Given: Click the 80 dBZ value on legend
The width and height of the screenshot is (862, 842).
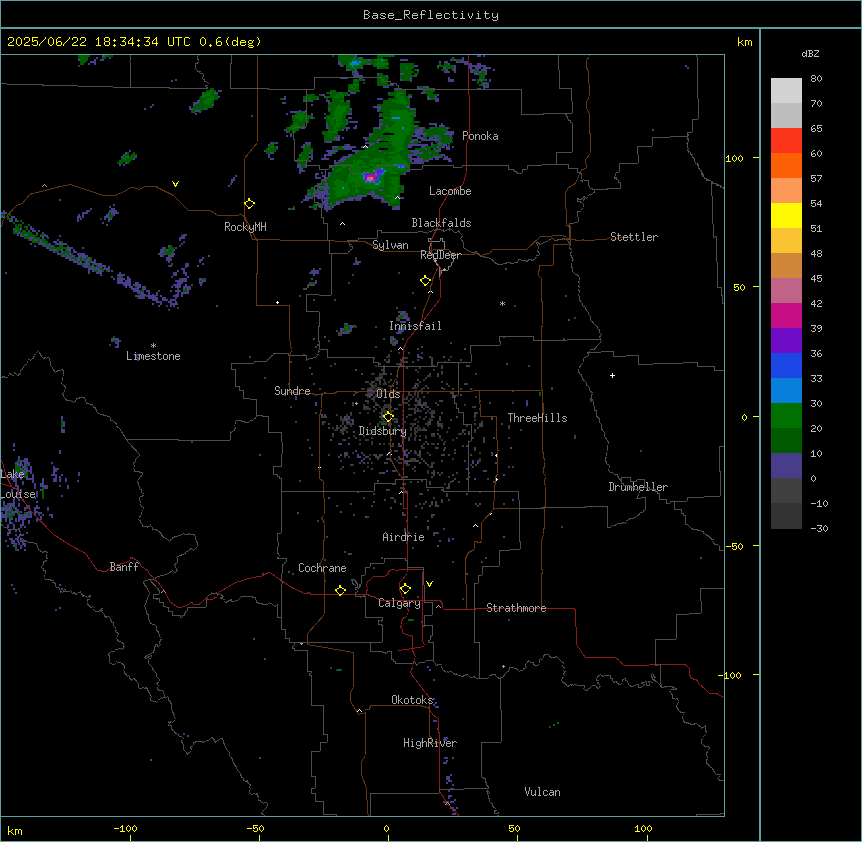Looking at the screenshot, I should 816,79.
